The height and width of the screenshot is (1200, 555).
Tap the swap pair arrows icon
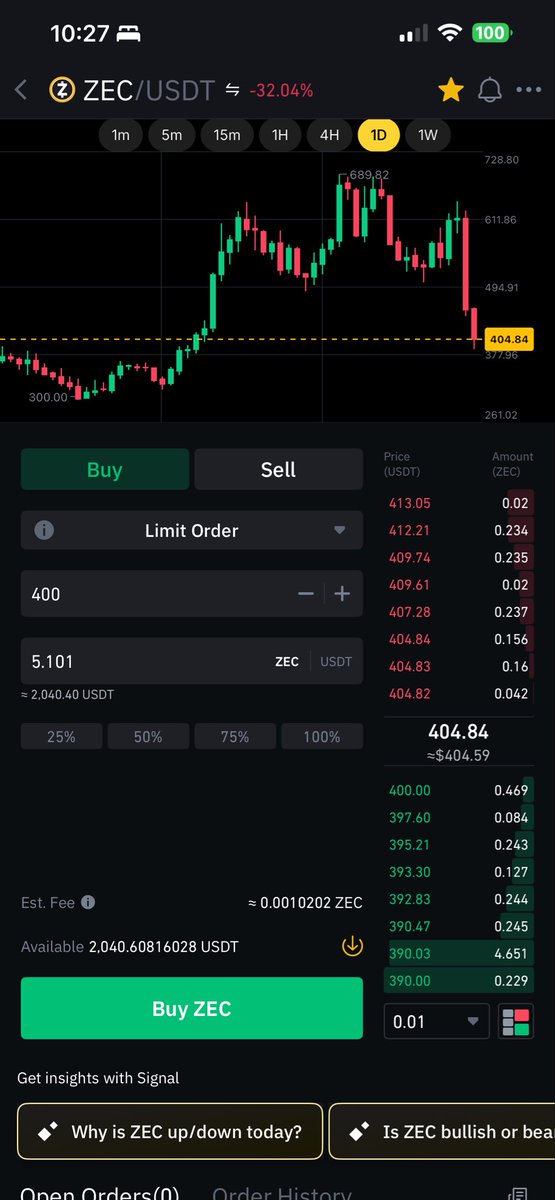233,90
